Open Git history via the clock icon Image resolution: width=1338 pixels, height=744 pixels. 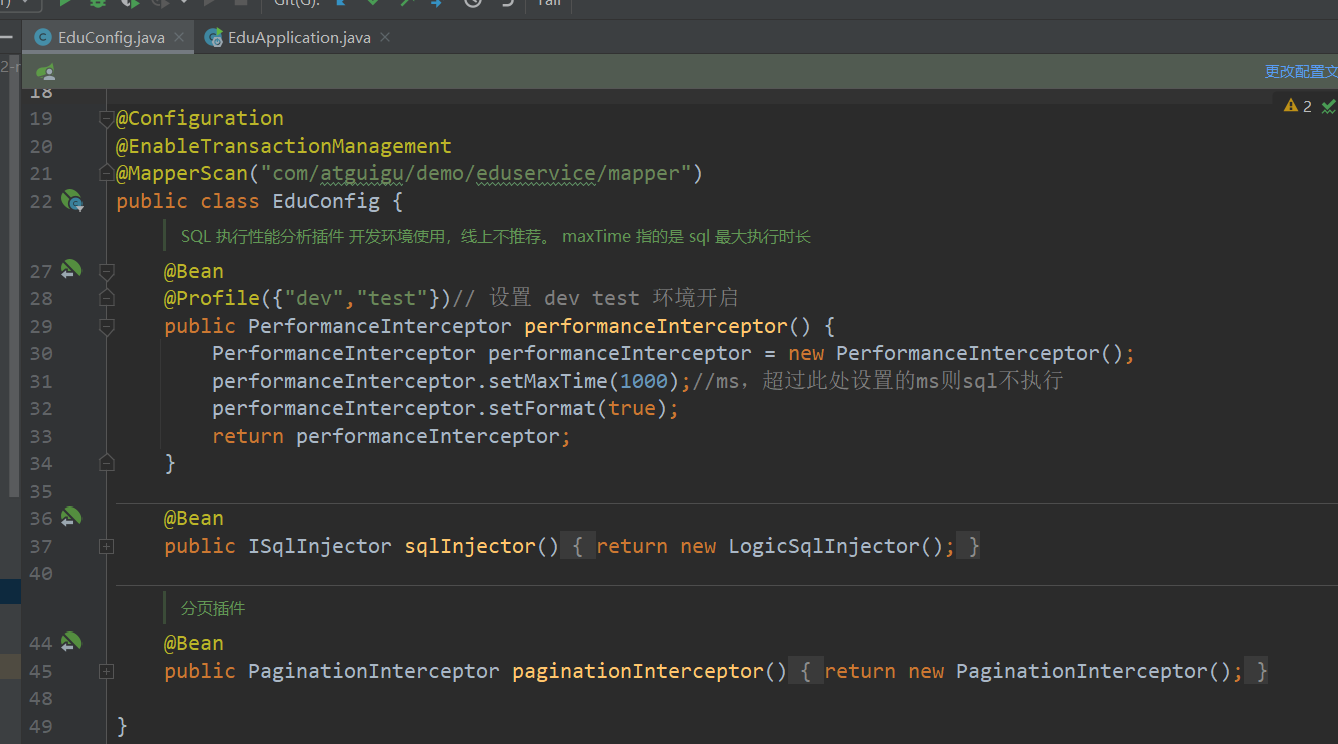click(x=473, y=3)
